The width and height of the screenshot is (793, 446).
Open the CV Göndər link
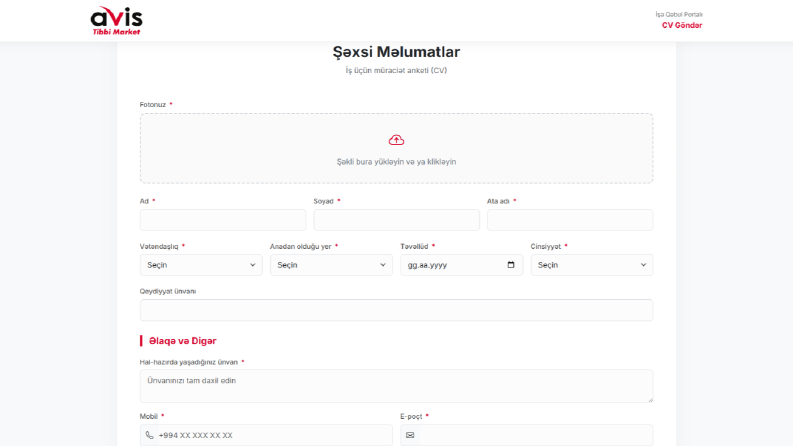[682, 25]
